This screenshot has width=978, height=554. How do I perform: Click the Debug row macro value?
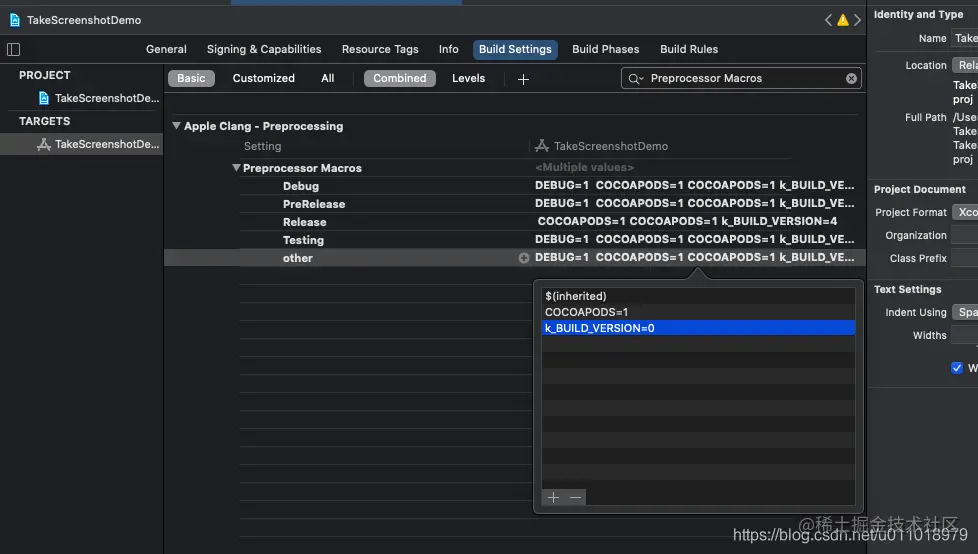694,185
